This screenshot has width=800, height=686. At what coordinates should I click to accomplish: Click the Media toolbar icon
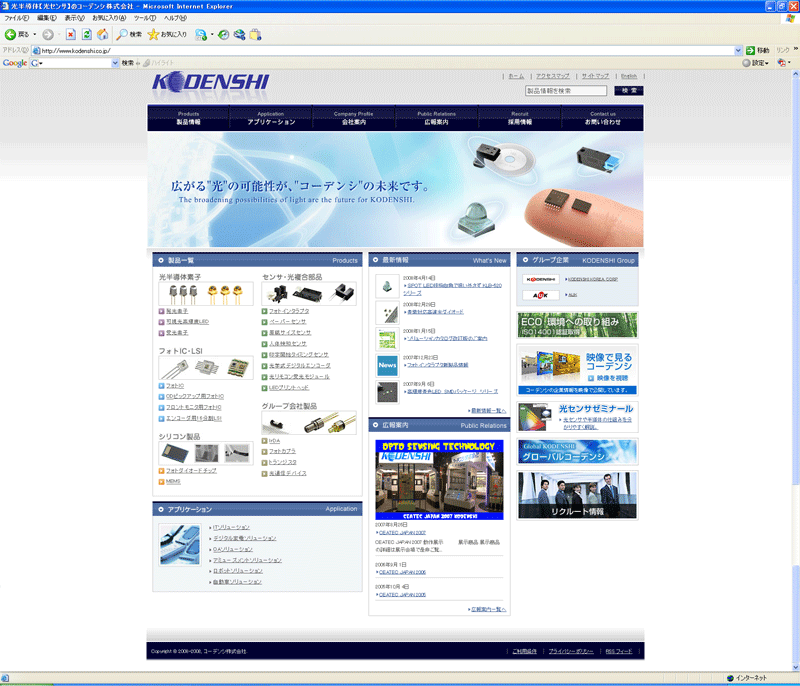pos(201,34)
